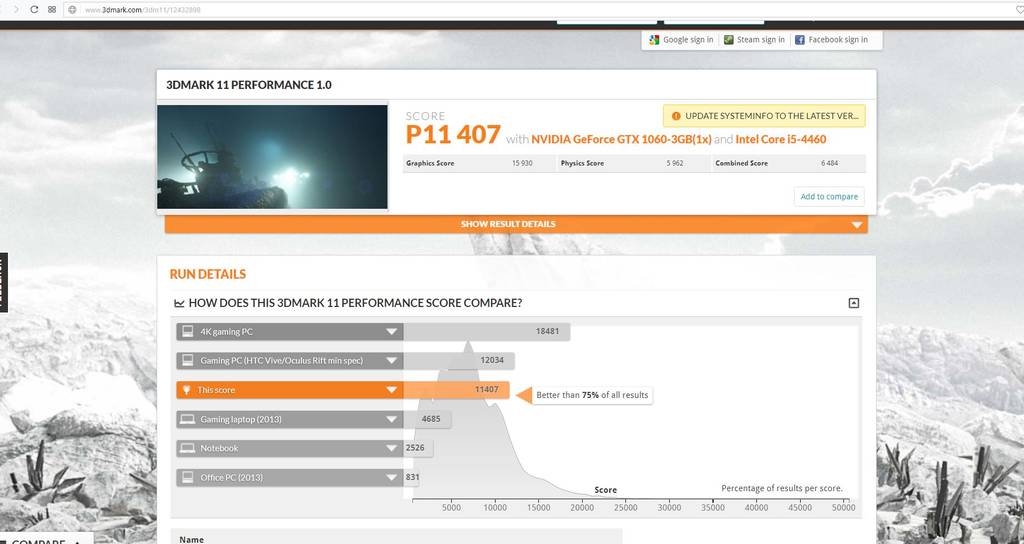Click the Update SystemInfo warning banner

point(764,116)
